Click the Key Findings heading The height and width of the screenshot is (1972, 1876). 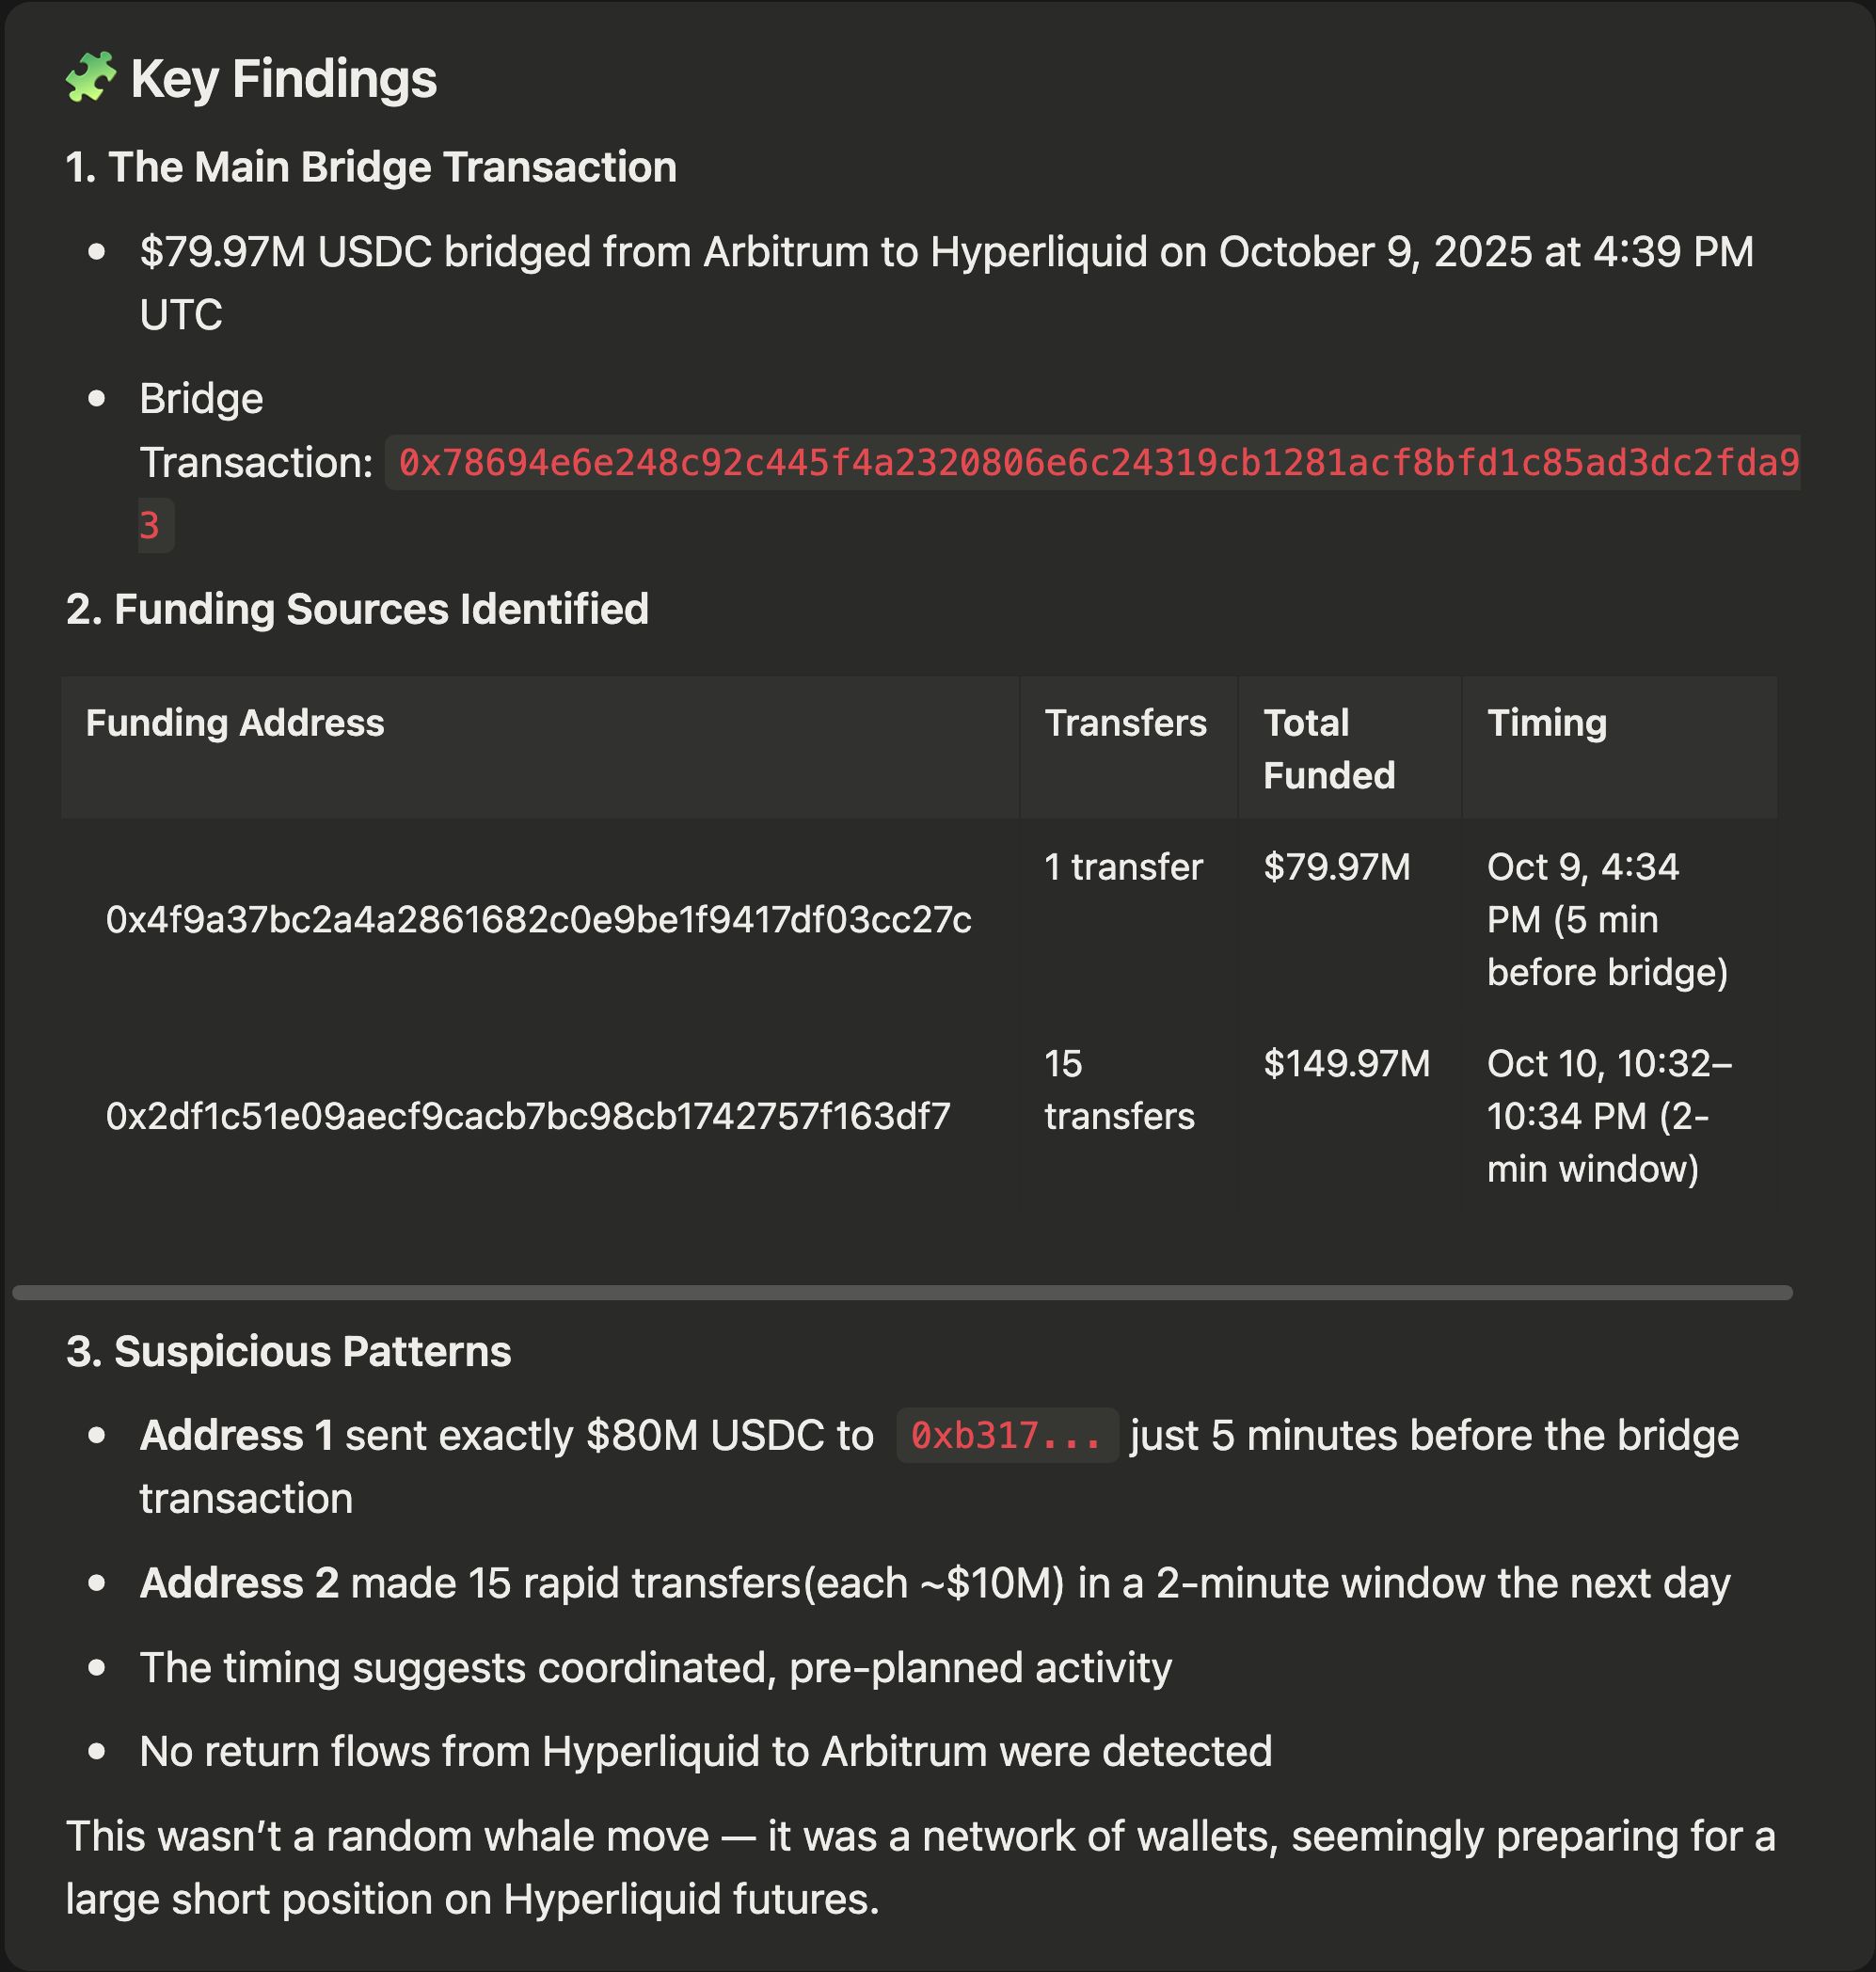[283, 79]
